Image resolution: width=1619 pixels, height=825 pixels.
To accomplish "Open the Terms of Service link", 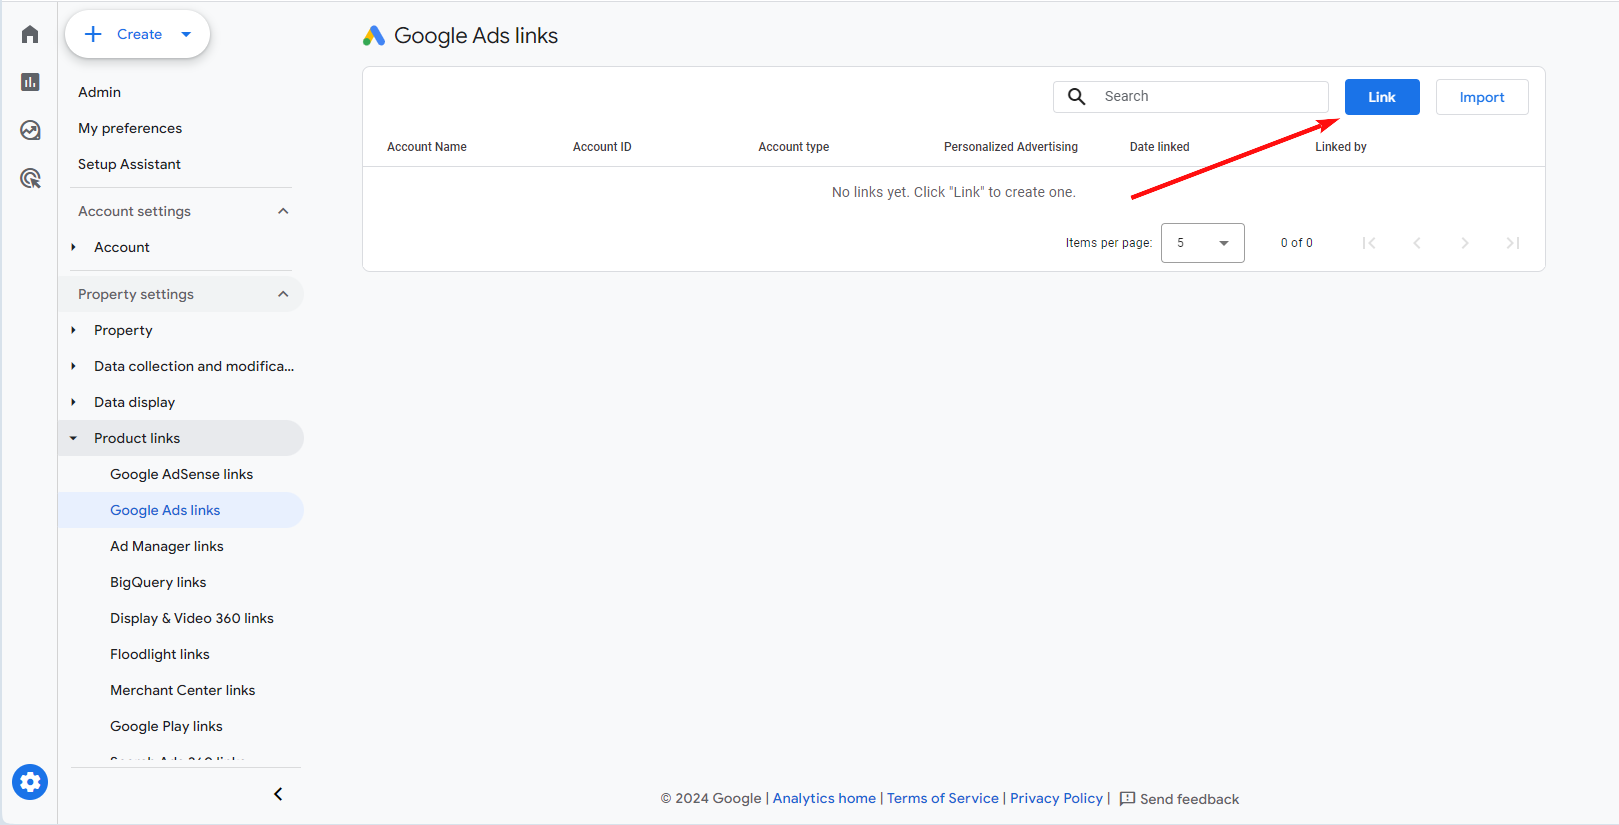I will click(943, 798).
